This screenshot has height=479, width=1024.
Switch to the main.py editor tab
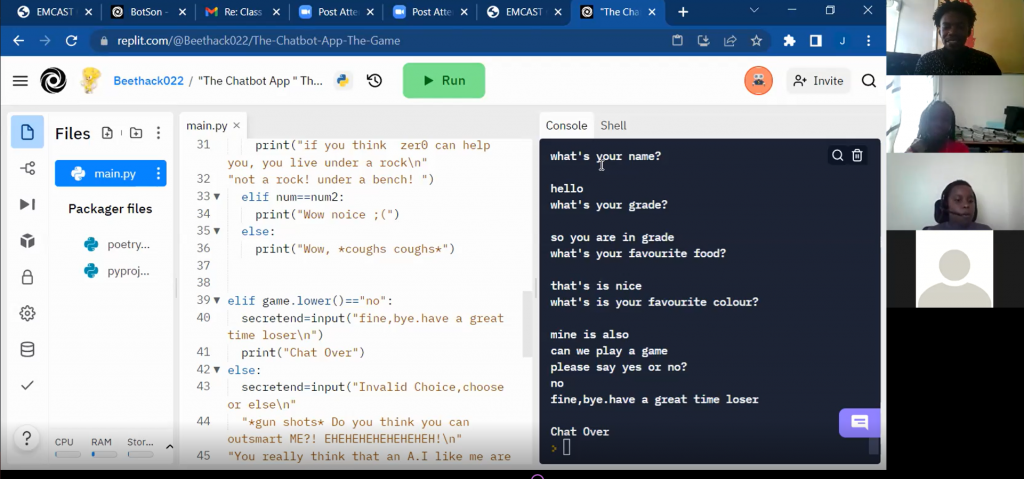pyautogui.click(x=206, y=125)
